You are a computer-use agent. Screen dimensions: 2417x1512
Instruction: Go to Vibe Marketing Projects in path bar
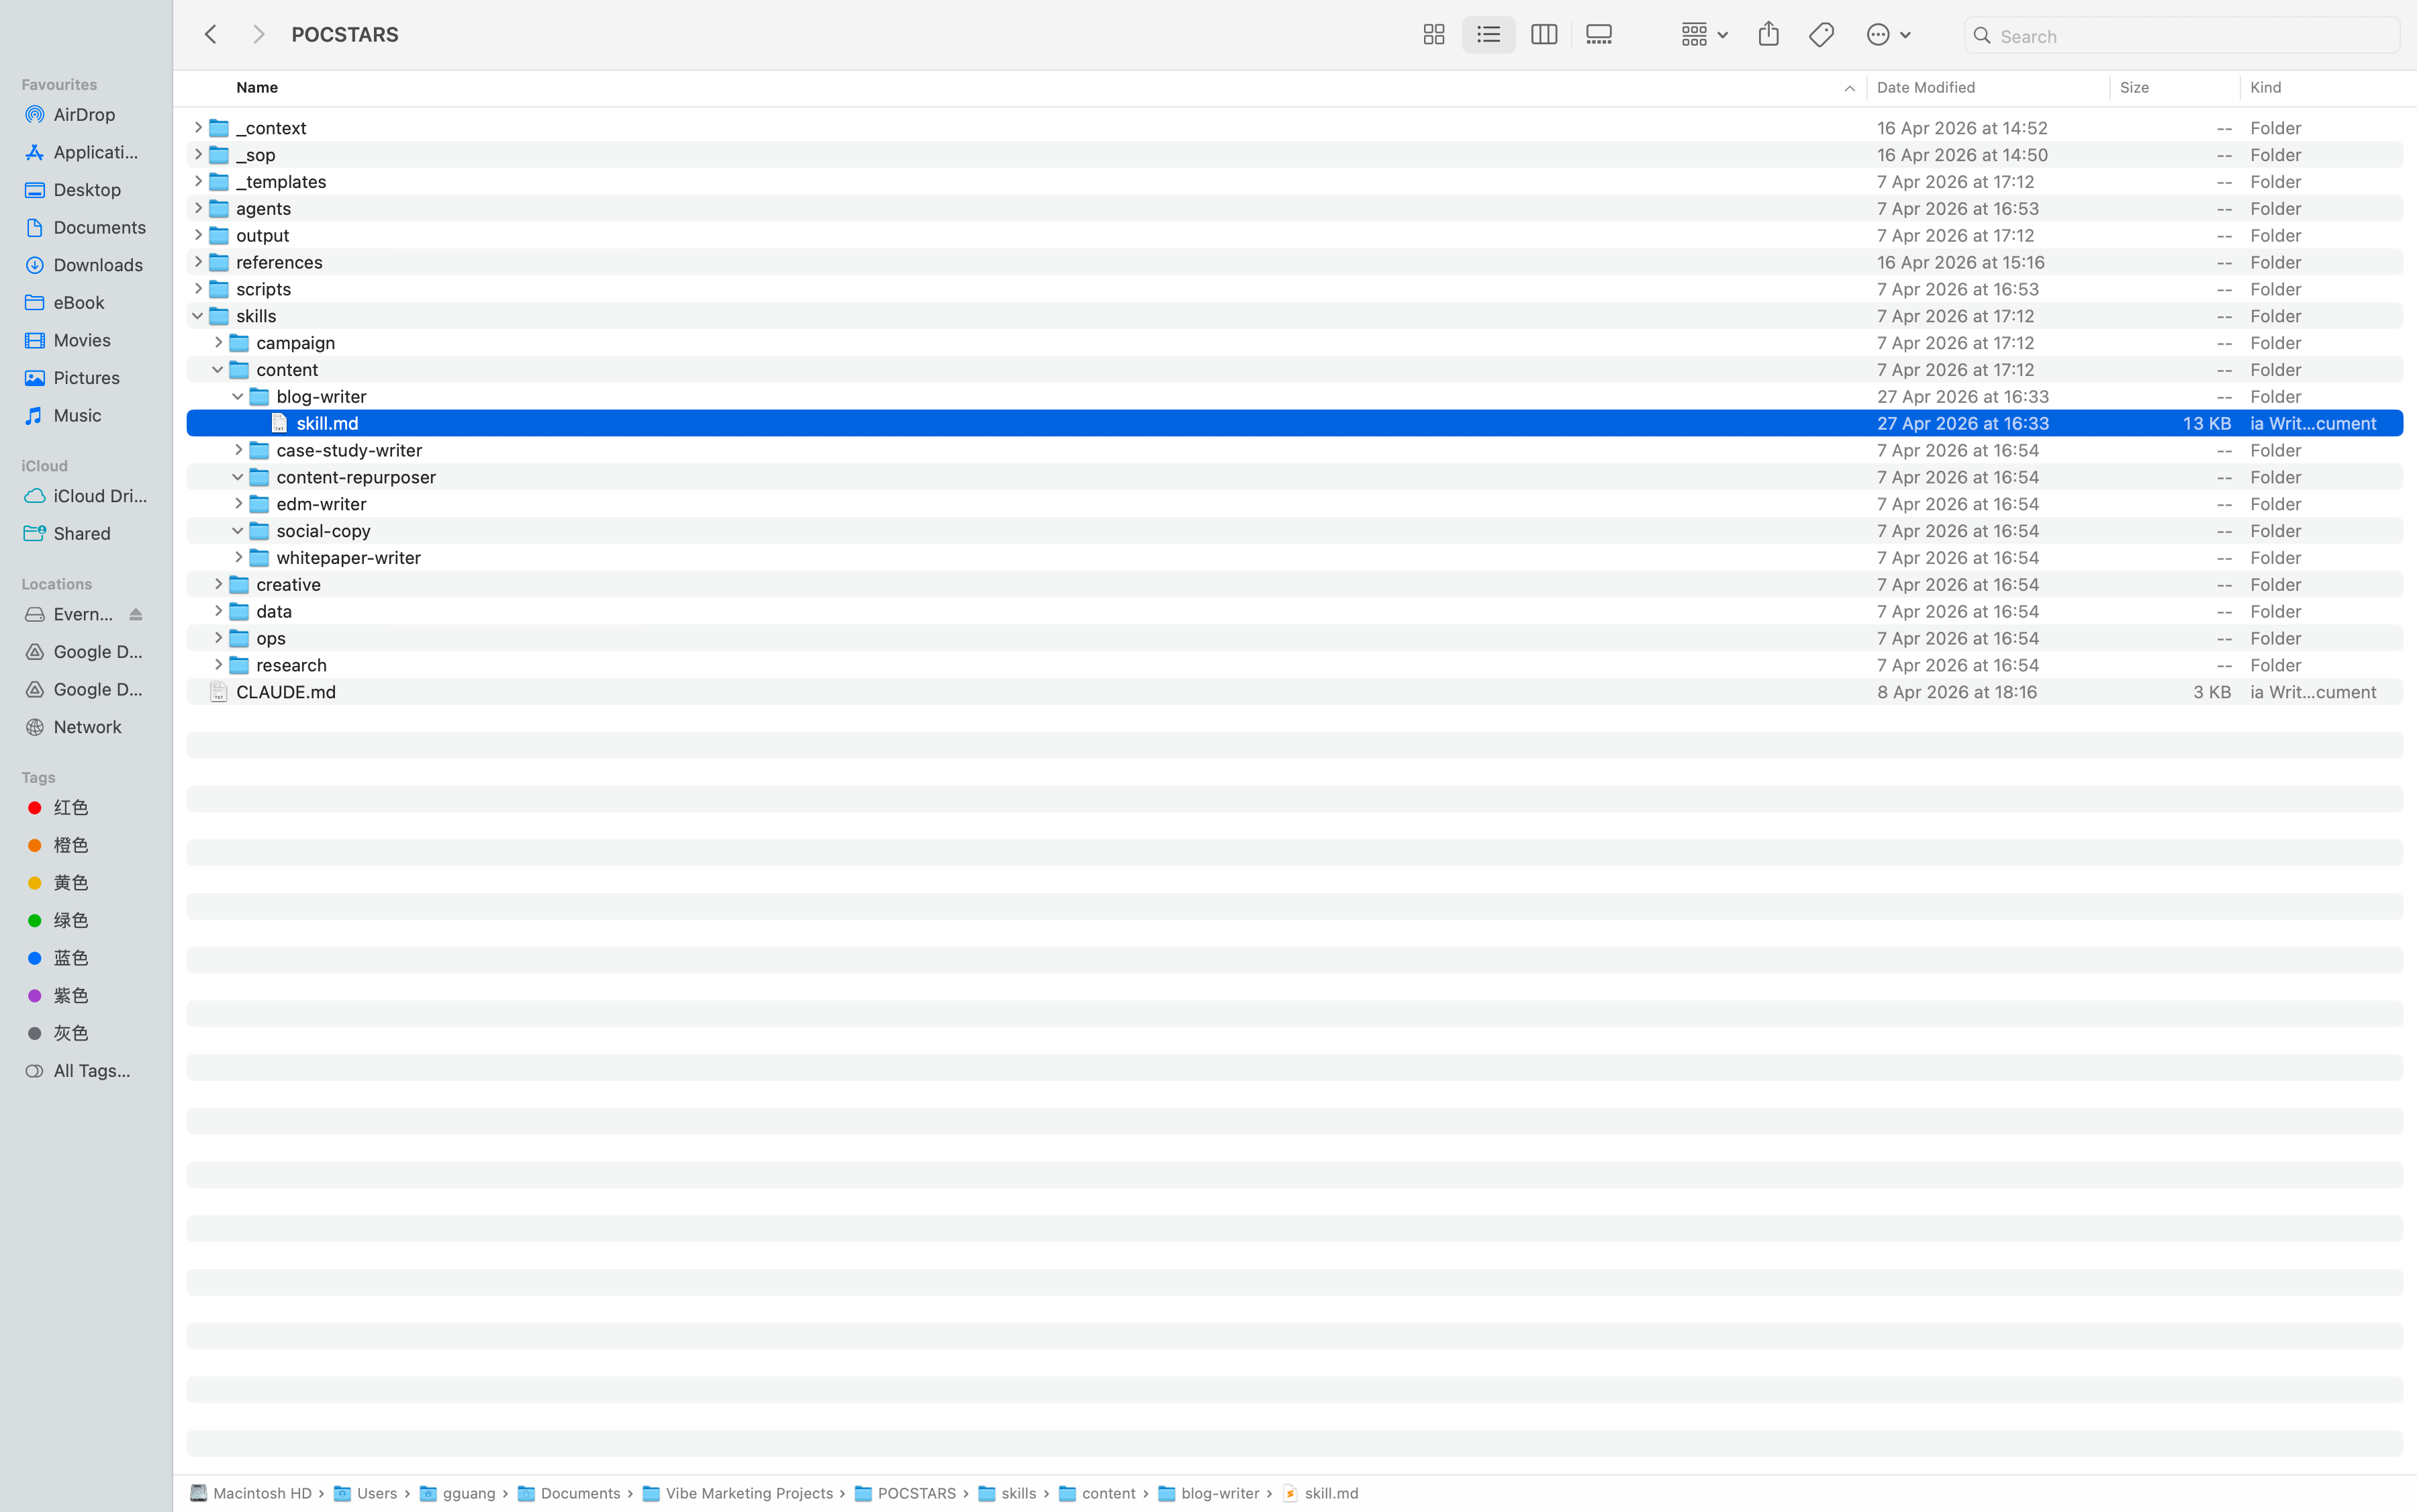(738, 1493)
